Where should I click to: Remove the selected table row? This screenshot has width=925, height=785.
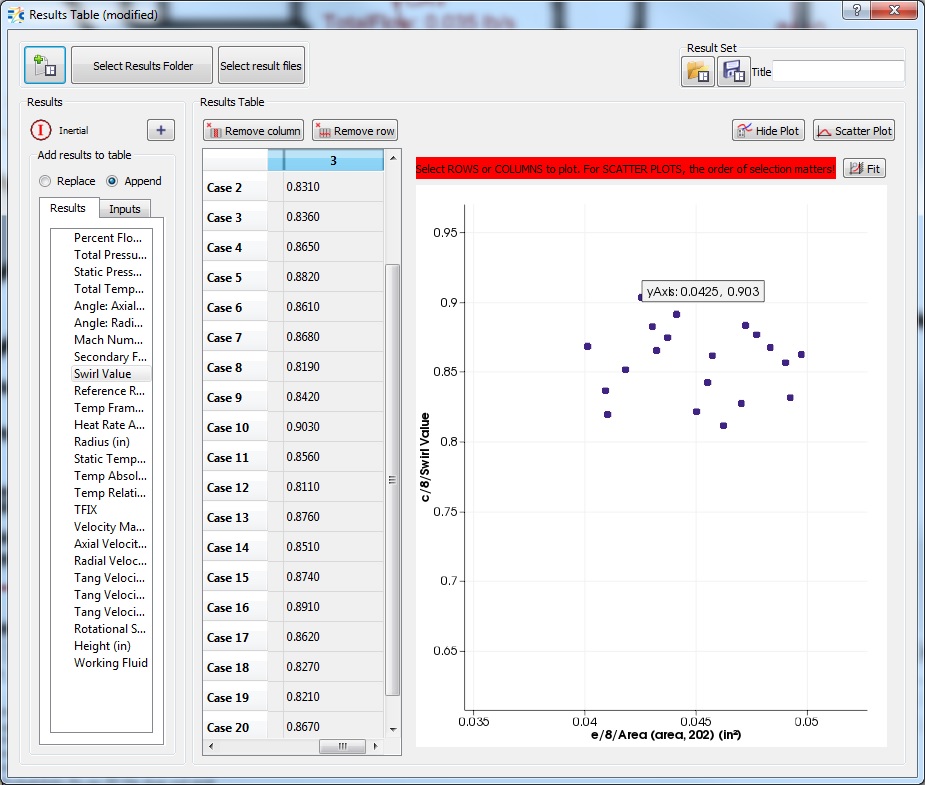pyautogui.click(x=355, y=131)
